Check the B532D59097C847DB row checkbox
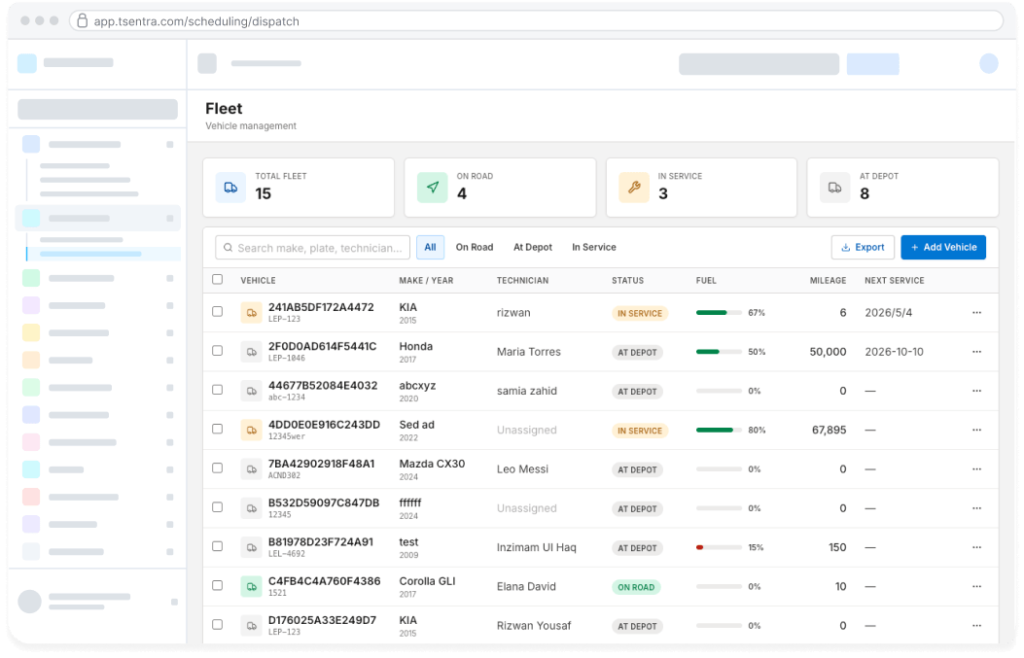The width and height of the screenshot is (1024, 658). 217,508
